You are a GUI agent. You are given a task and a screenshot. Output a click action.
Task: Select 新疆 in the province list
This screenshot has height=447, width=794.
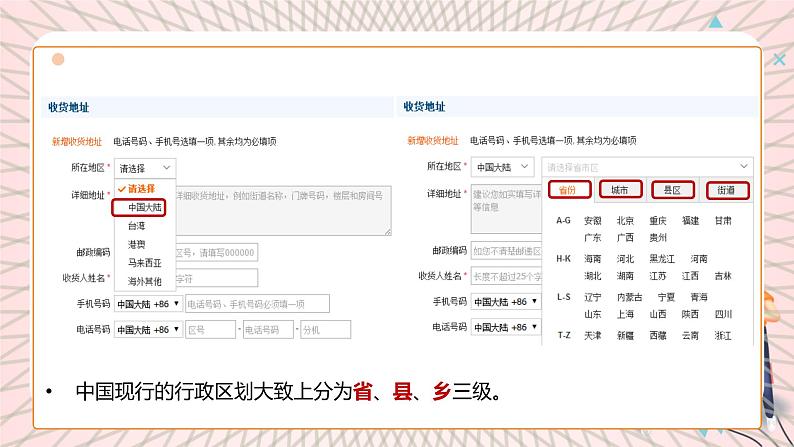(625, 335)
